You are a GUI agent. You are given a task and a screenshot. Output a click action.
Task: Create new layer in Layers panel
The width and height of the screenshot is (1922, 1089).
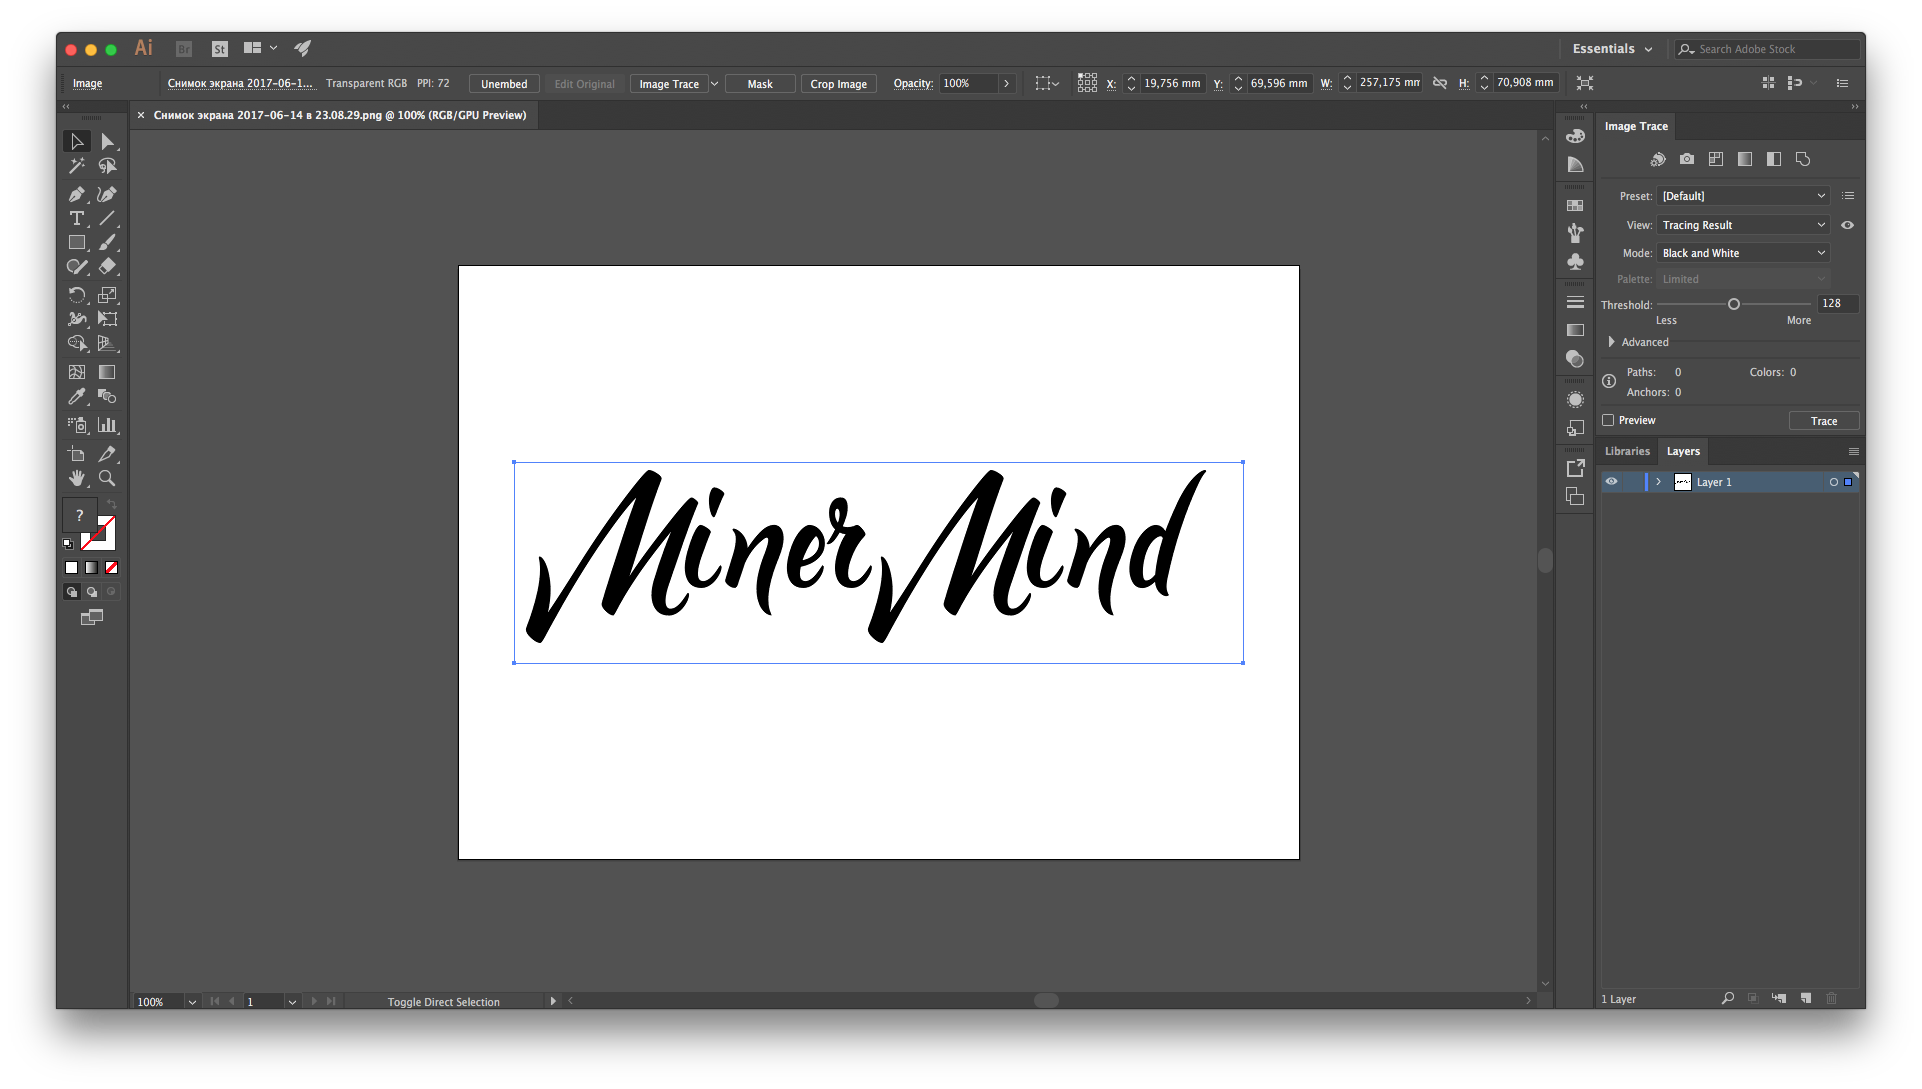pyautogui.click(x=1806, y=998)
